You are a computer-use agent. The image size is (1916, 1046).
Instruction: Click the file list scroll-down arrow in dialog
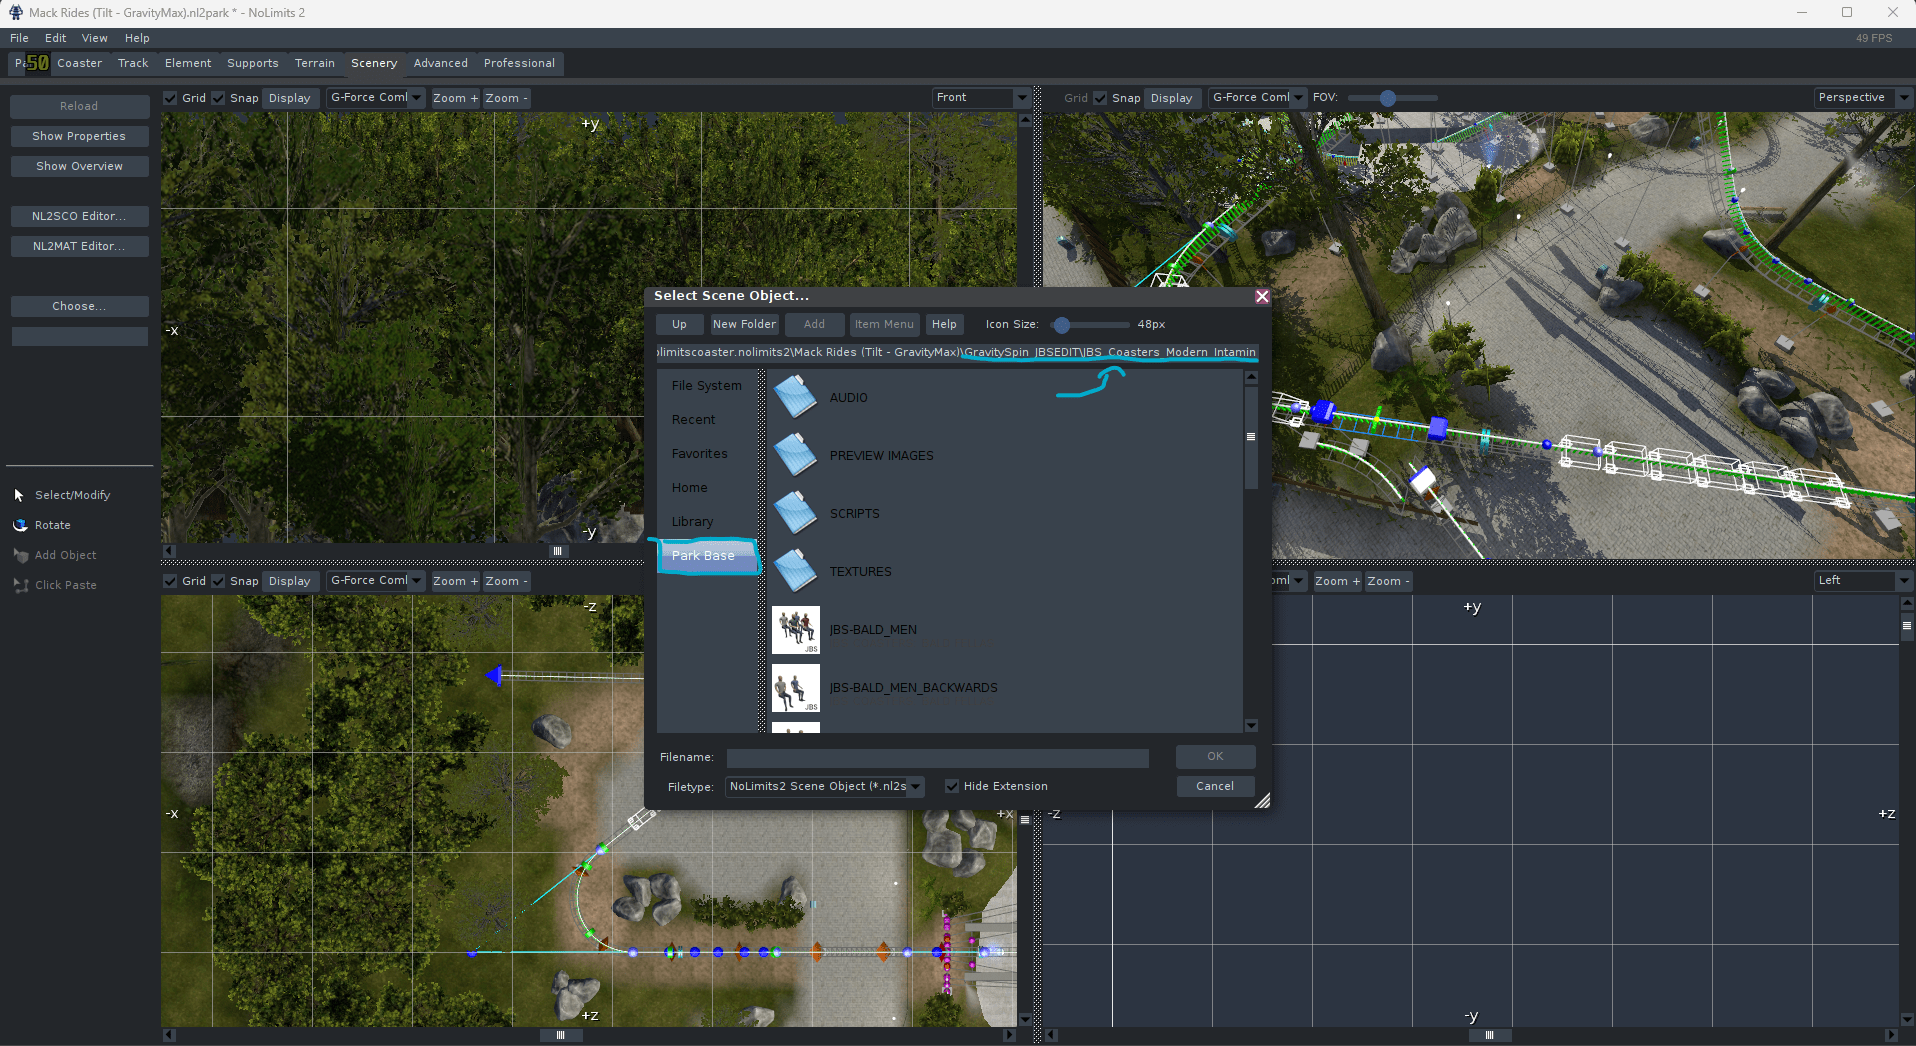1251,725
